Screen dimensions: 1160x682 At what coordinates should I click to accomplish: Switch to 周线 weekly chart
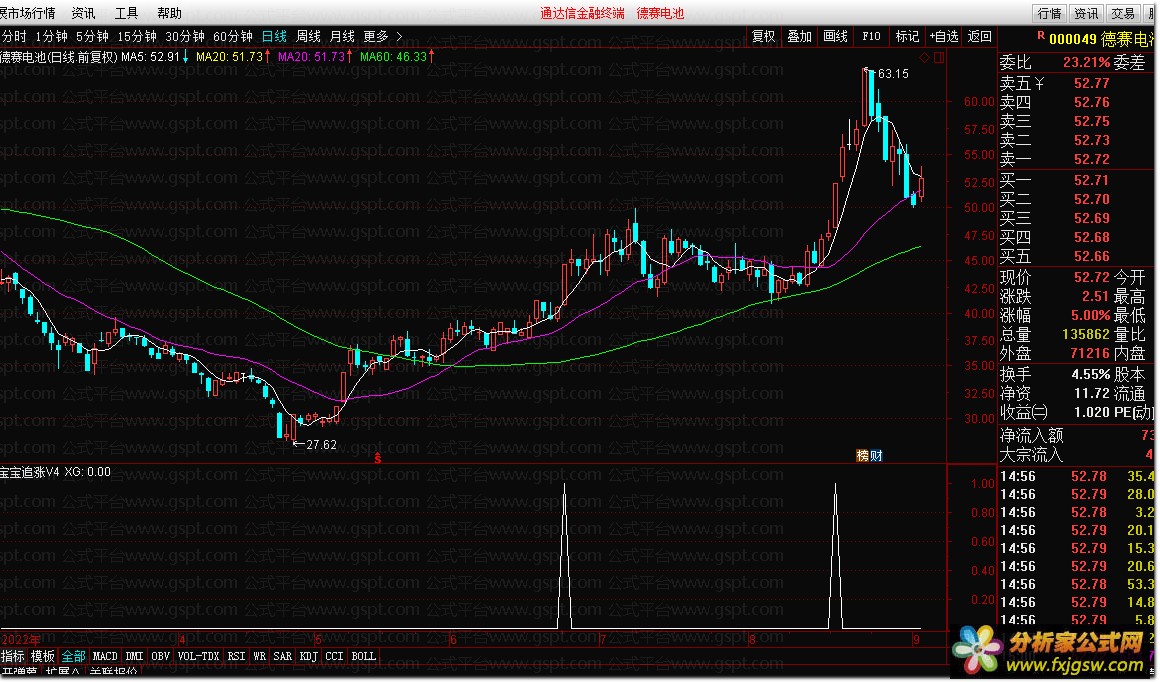tap(308, 36)
